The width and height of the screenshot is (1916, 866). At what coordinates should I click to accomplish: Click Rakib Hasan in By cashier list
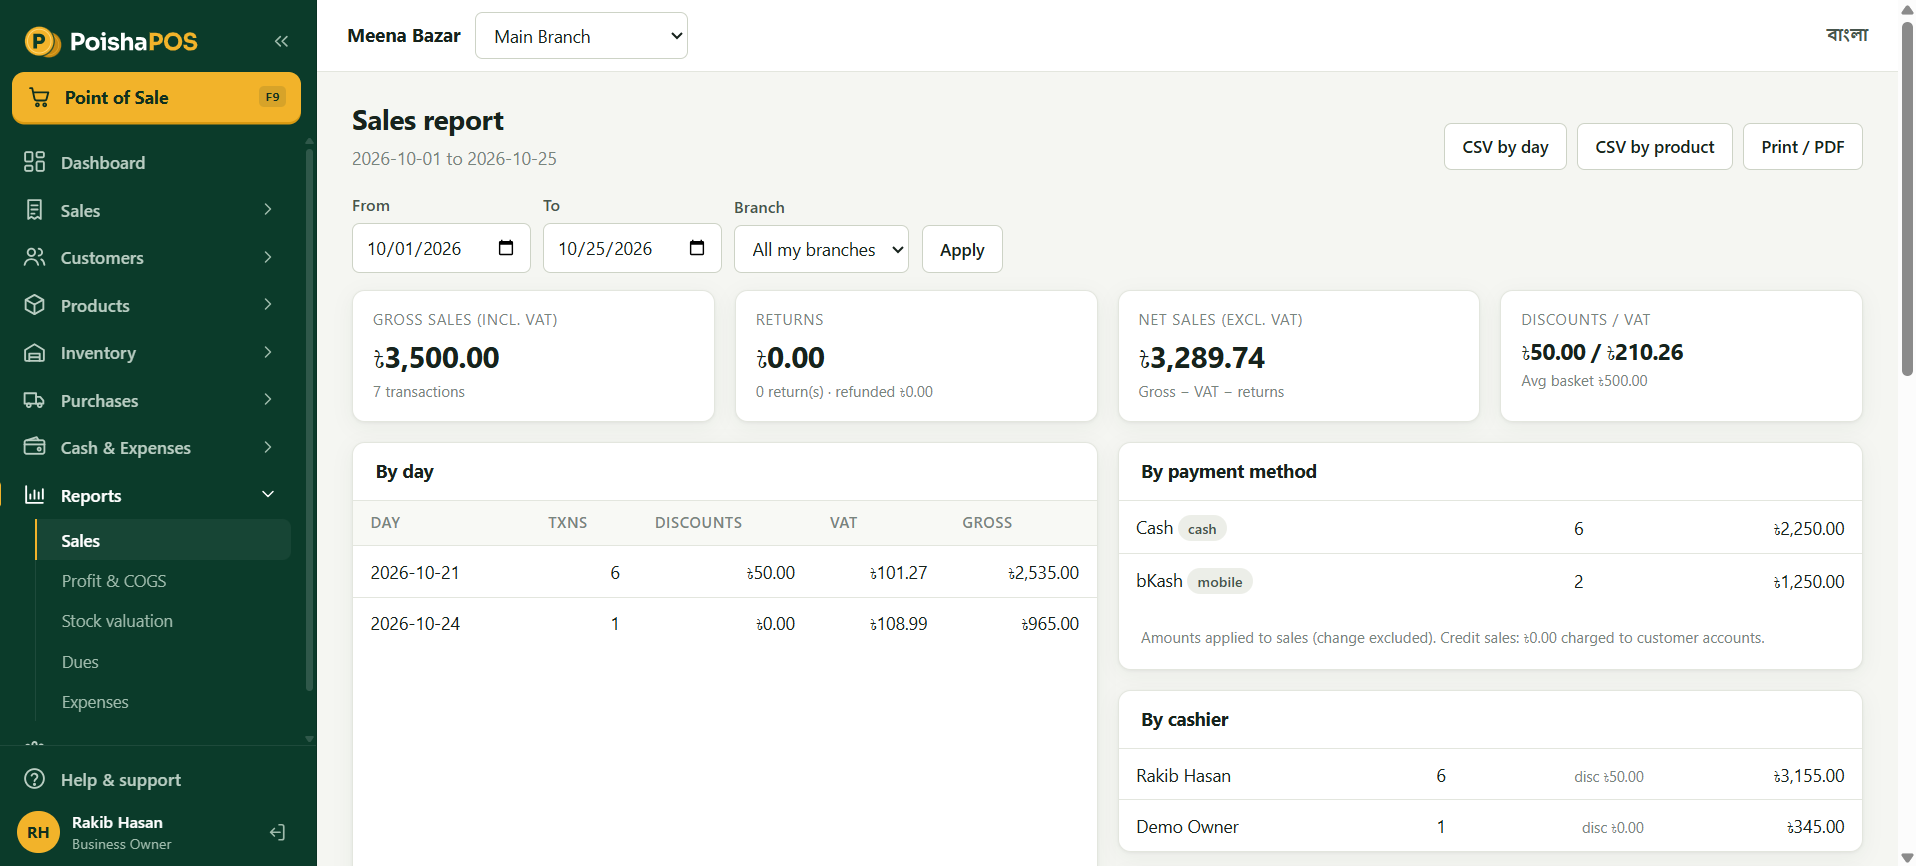[x=1183, y=776]
